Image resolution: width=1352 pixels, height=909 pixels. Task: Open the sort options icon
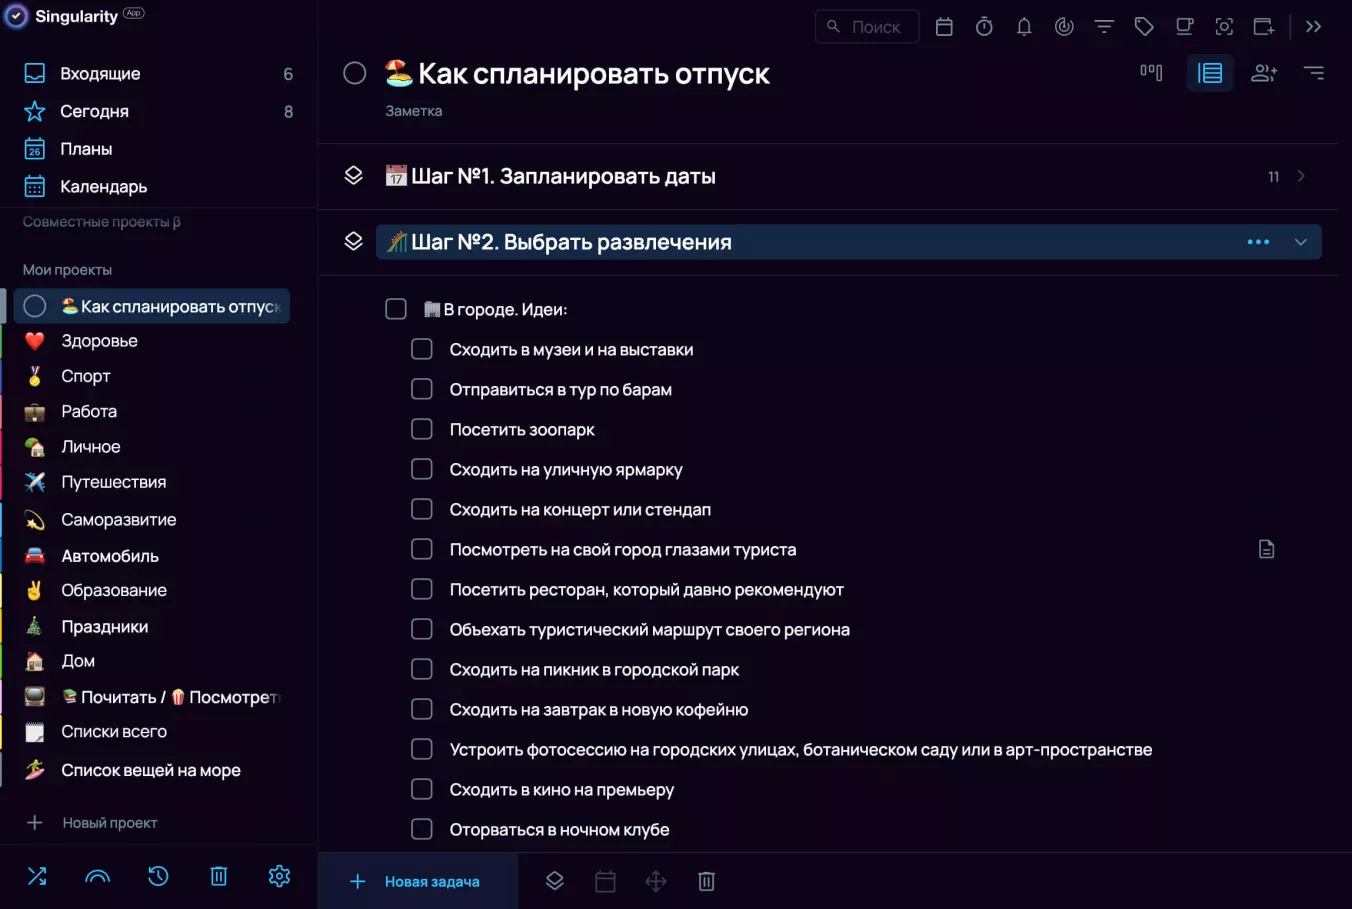tap(1314, 73)
